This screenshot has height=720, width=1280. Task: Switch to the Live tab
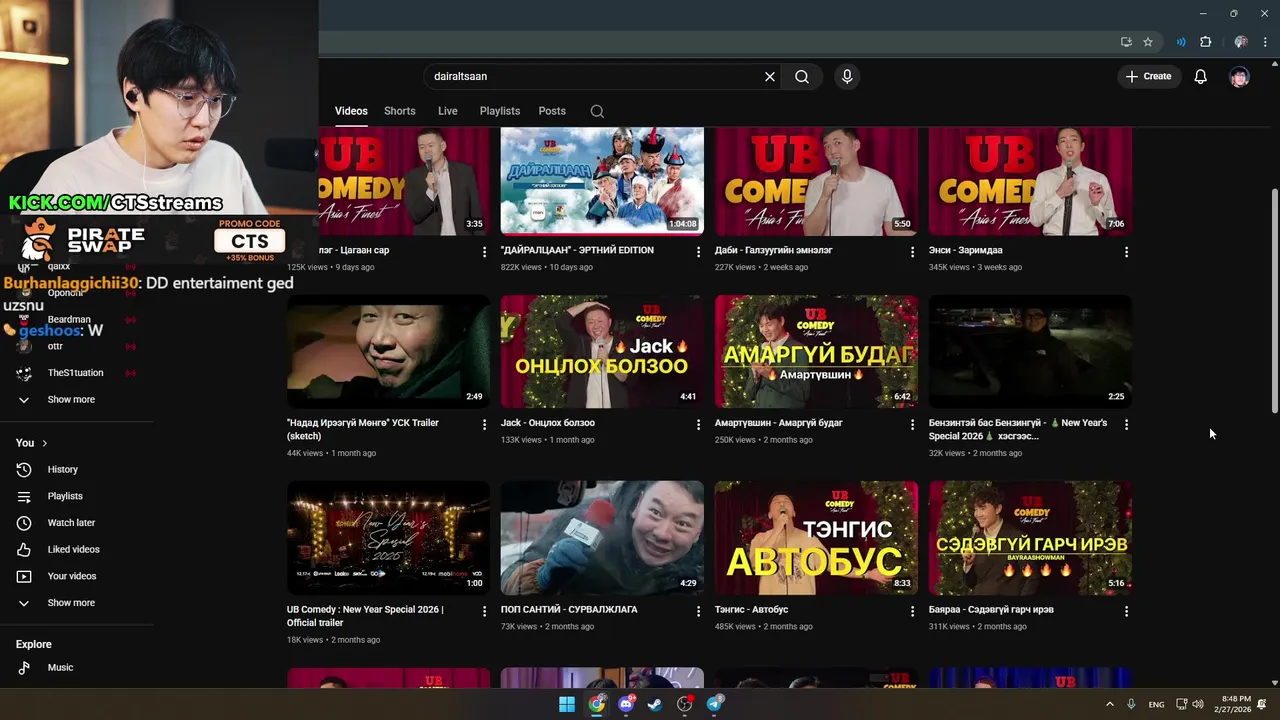click(x=448, y=111)
